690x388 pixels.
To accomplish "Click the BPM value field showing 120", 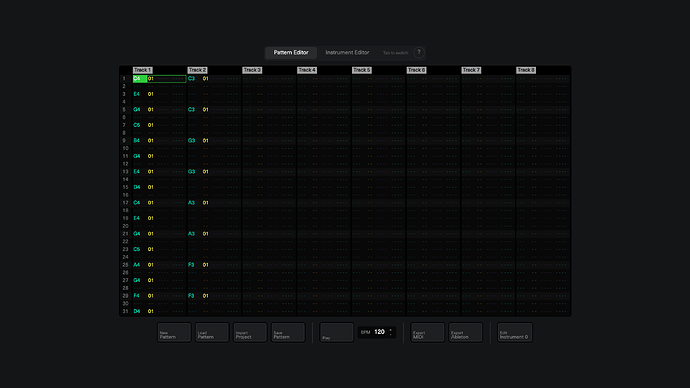I will coord(379,332).
